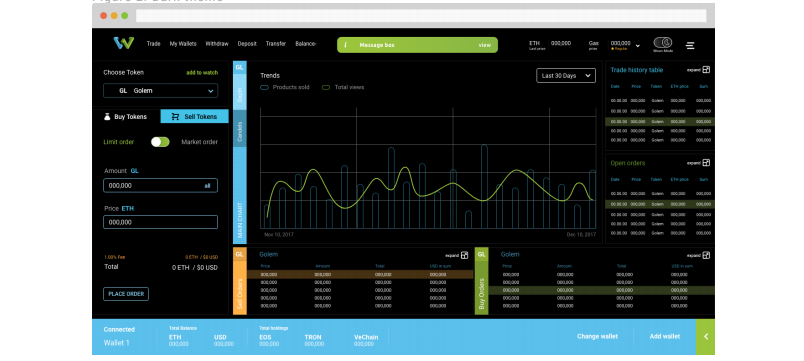Open the hamburger menu icon
The image size is (804, 361).
coord(690,46)
